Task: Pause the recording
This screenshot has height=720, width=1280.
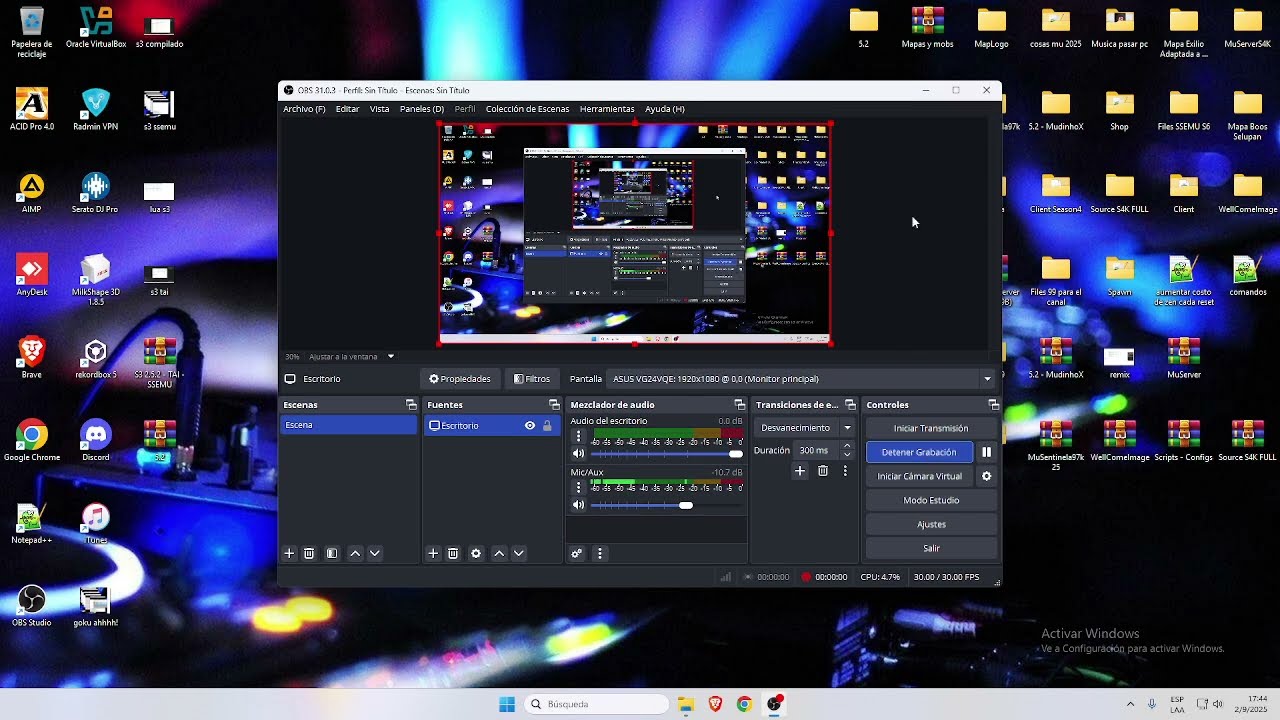Action: [x=987, y=452]
